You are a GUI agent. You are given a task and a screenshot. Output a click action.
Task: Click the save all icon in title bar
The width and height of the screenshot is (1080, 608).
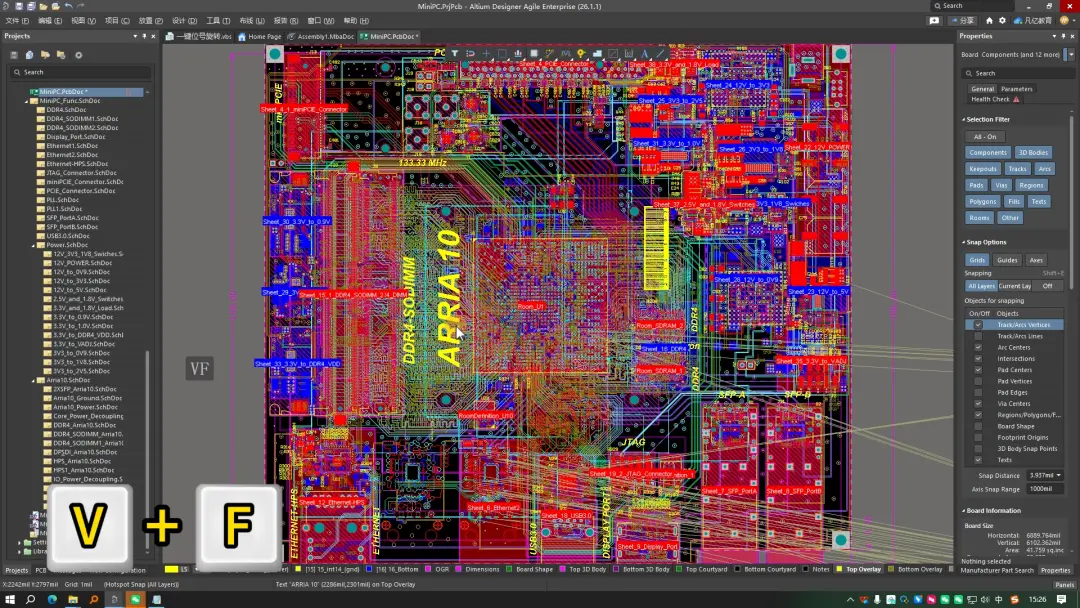(31, 6)
